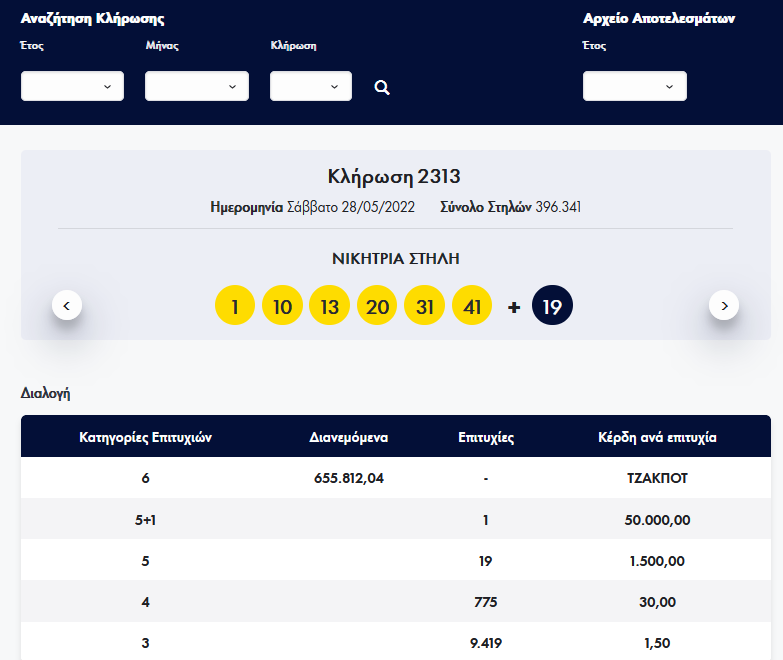Image resolution: width=783 pixels, height=660 pixels.
Task: Select yellow ball number 31
Action: pos(425,306)
